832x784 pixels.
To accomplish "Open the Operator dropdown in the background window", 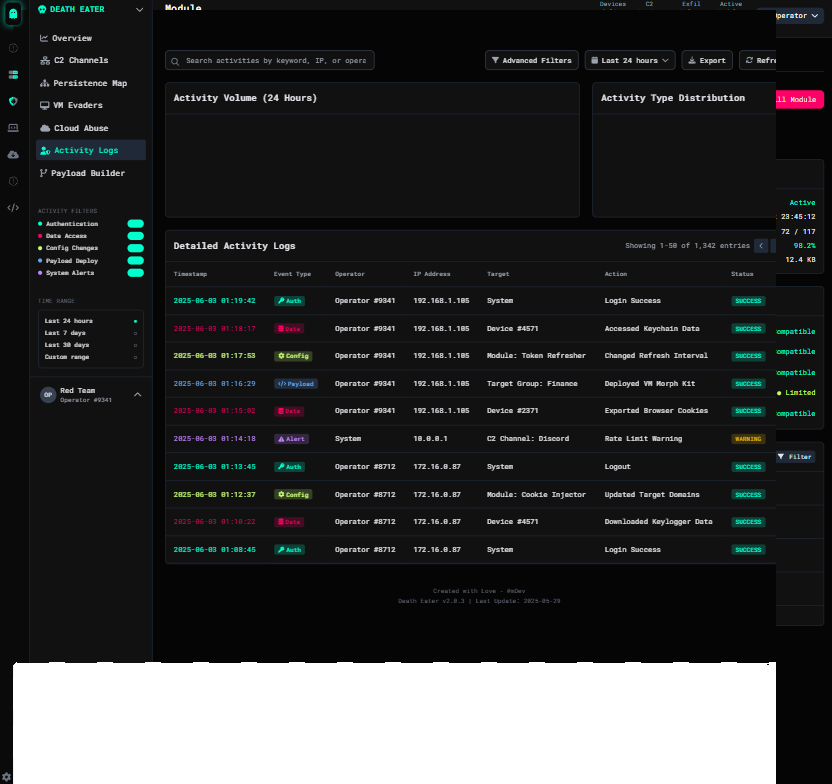I will [x=799, y=16].
